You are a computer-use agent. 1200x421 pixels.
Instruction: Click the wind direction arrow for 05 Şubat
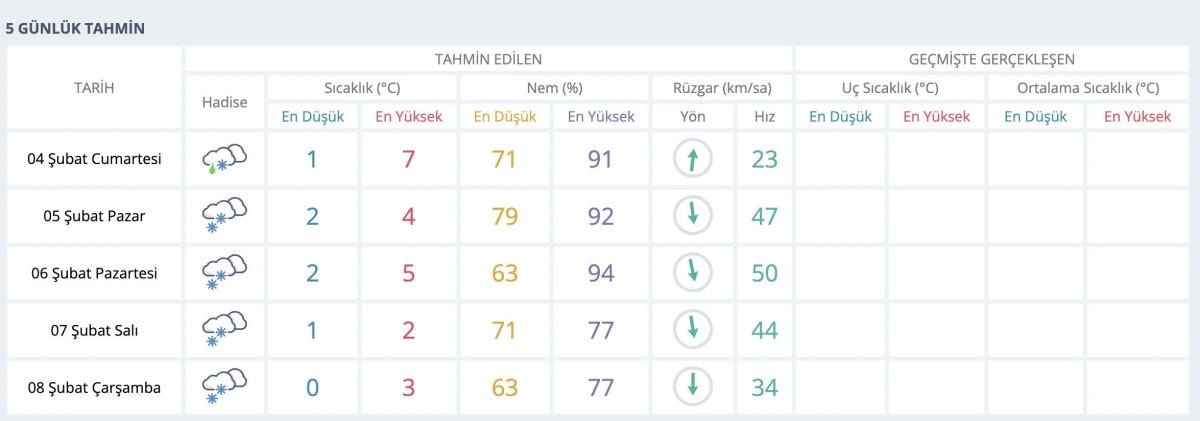[692, 215]
